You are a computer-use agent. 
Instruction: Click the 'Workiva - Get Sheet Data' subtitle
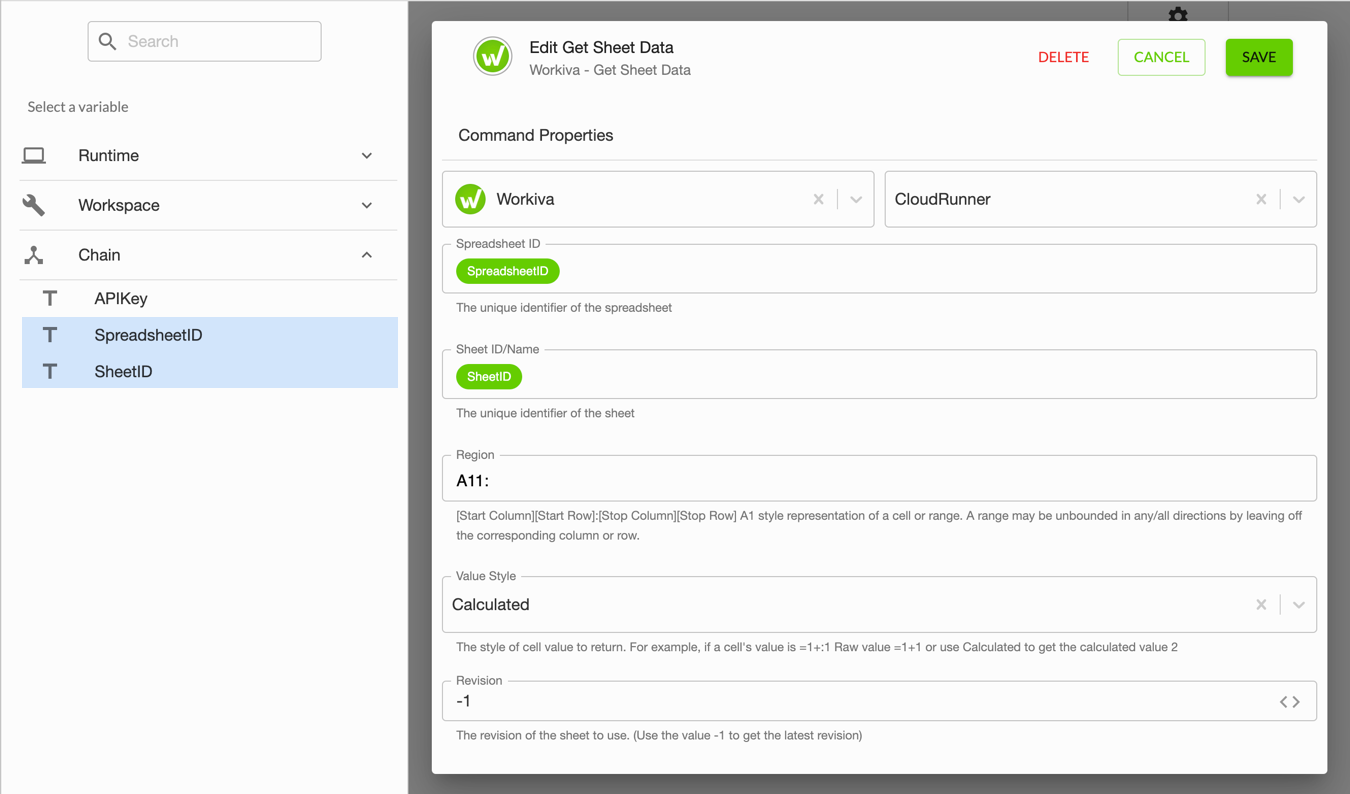[610, 70]
